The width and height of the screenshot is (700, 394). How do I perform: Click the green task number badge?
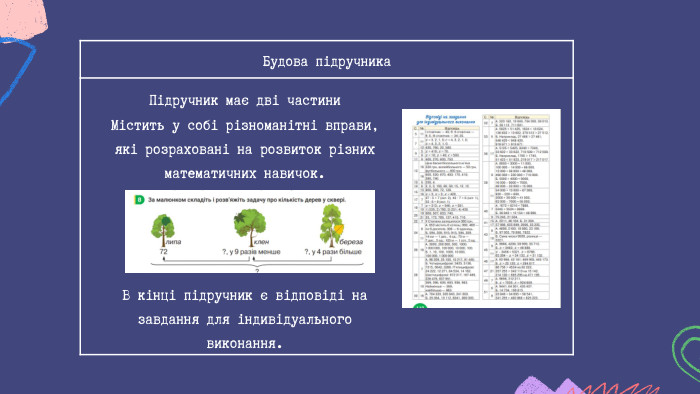pos(139,200)
